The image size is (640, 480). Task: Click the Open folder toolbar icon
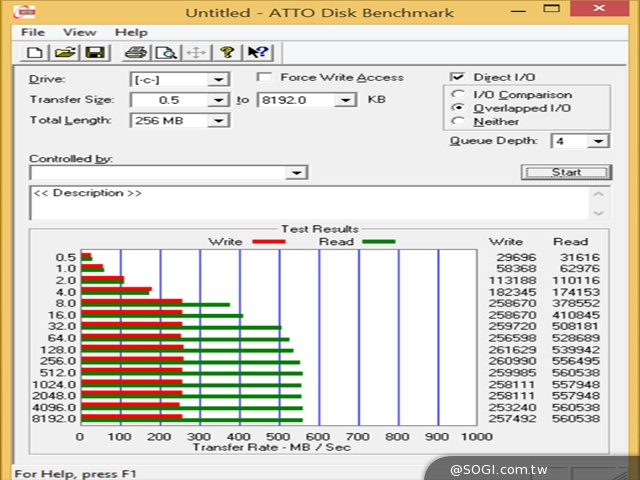[x=64, y=52]
